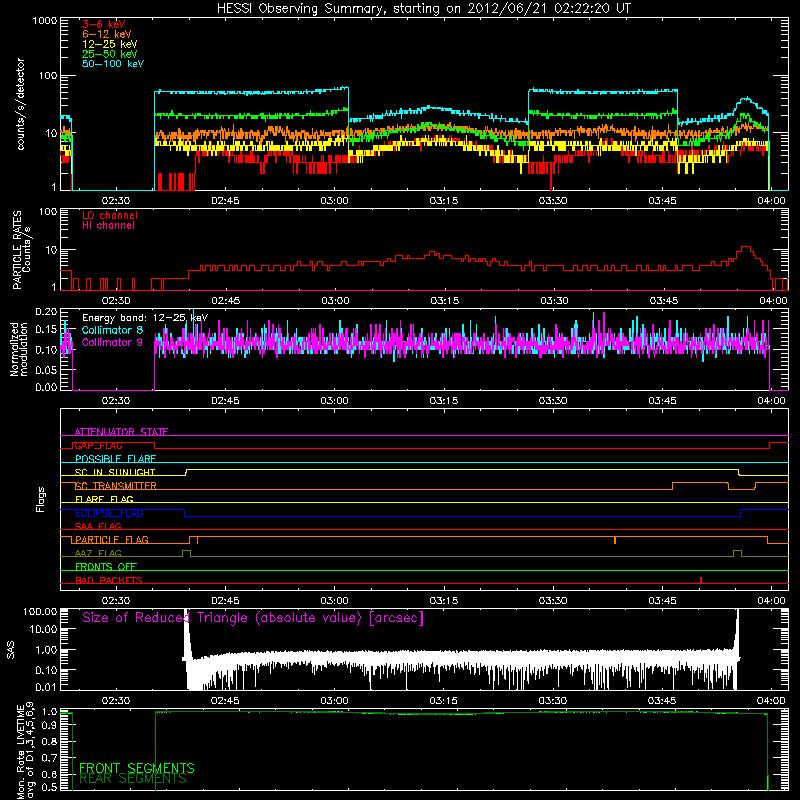Viewport: 800px width, 800px height.
Task: Click the ATTENUATOR STATE flag label
Action: (121, 432)
